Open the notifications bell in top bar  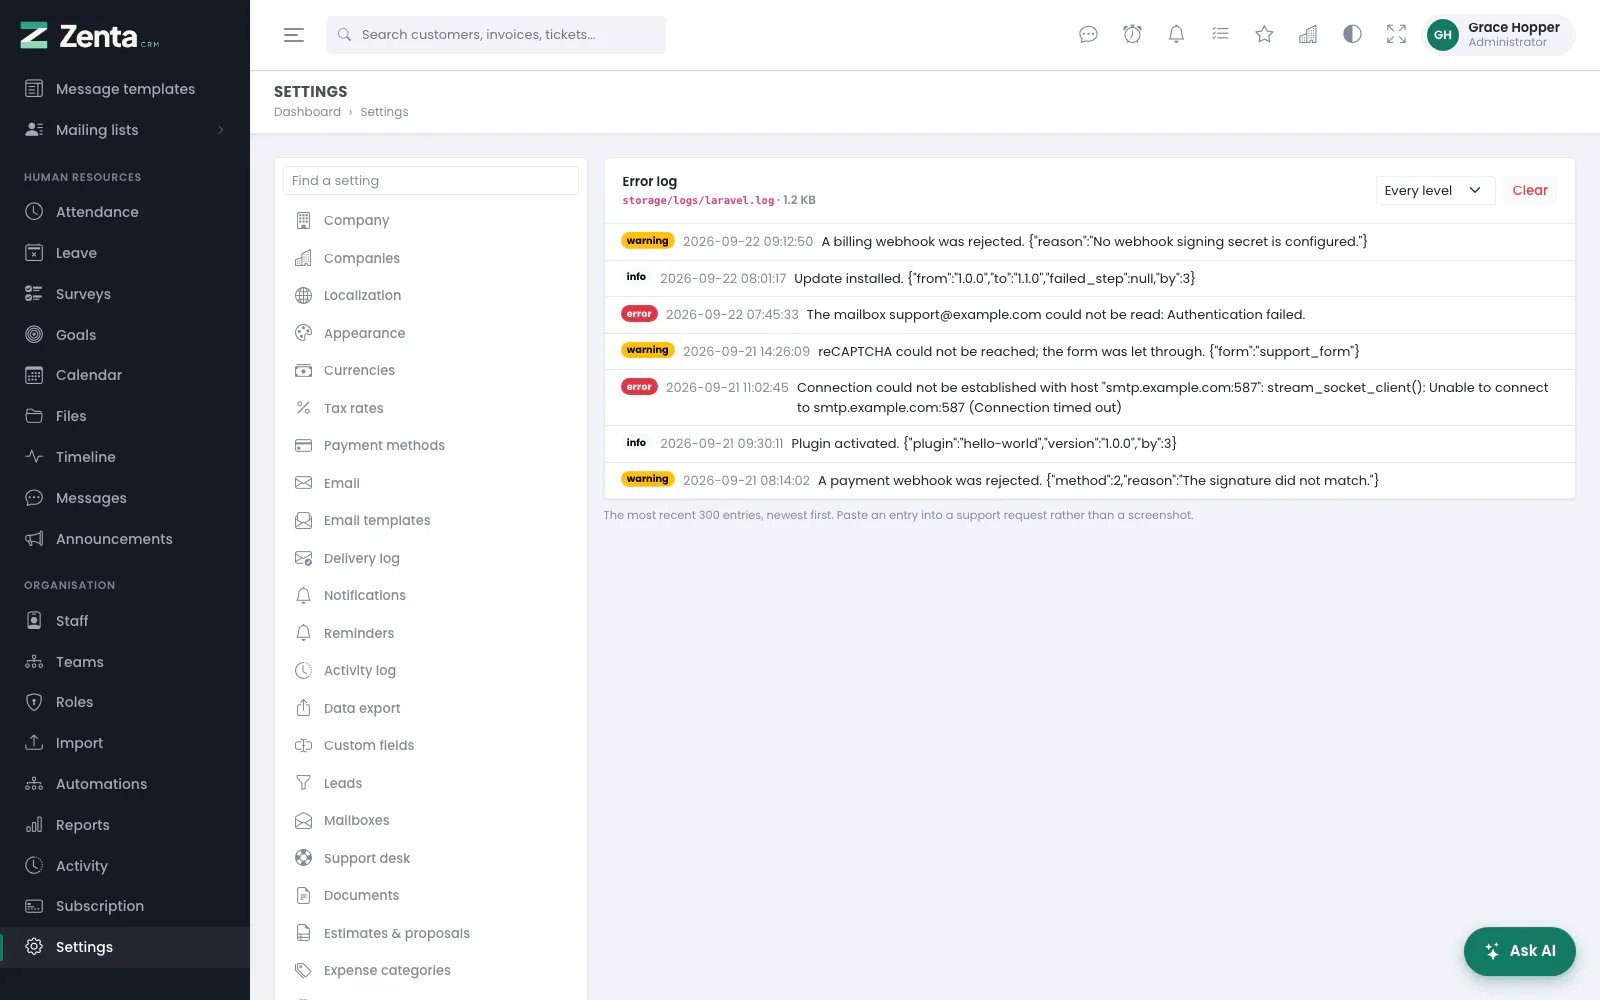pyautogui.click(x=1176, y=35)
